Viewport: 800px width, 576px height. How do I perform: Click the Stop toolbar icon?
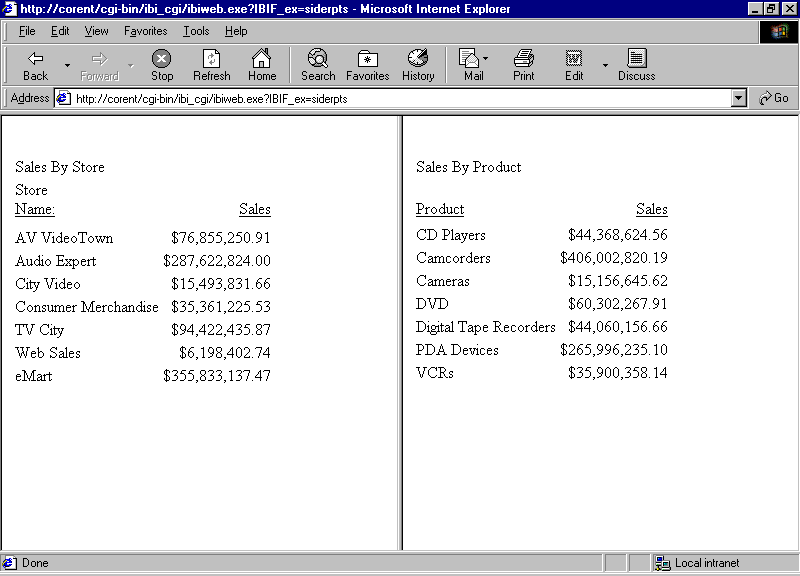[x=161, y=64]
